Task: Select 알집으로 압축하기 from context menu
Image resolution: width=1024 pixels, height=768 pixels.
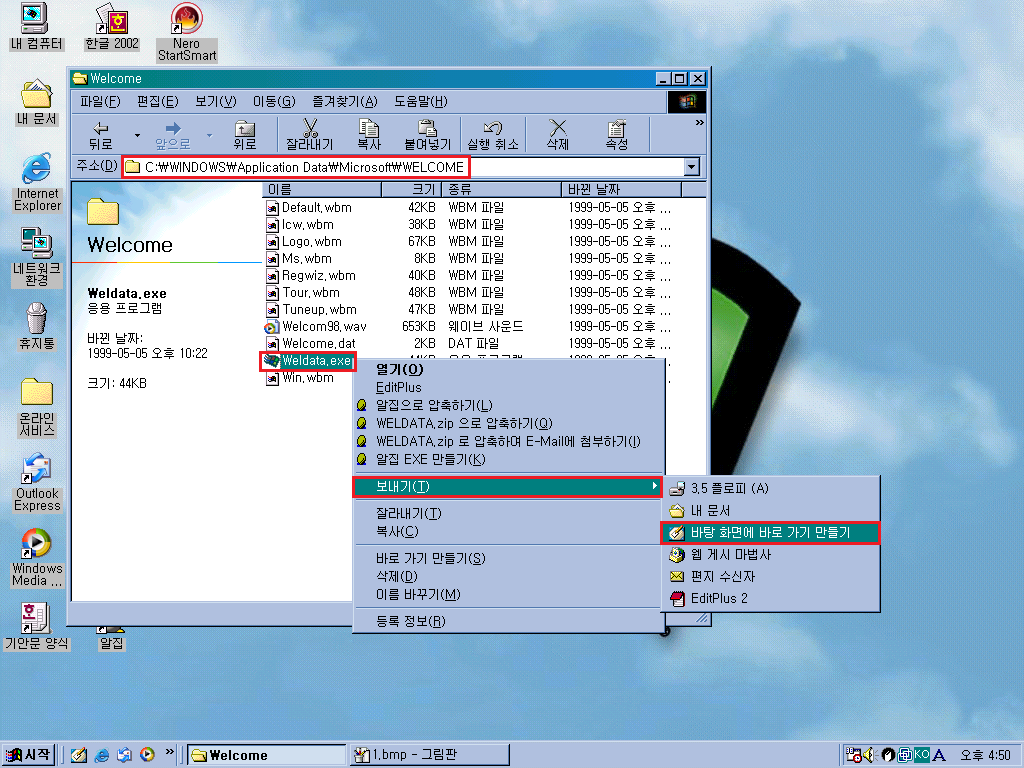Action: pos(434,405)
